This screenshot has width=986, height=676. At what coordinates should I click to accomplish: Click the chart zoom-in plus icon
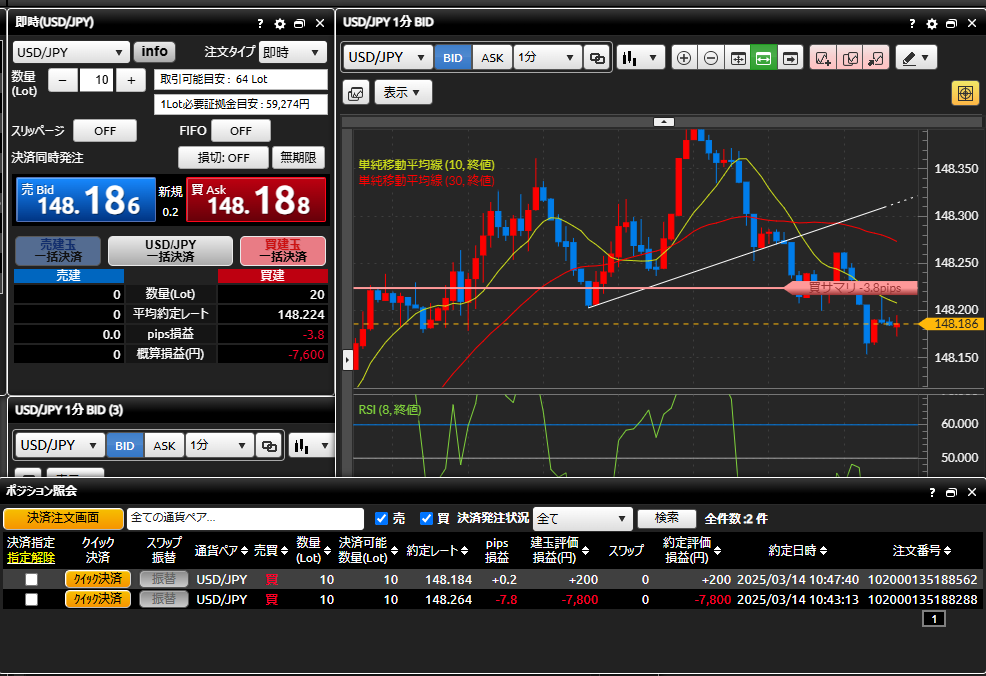click(x=684, y=58)
